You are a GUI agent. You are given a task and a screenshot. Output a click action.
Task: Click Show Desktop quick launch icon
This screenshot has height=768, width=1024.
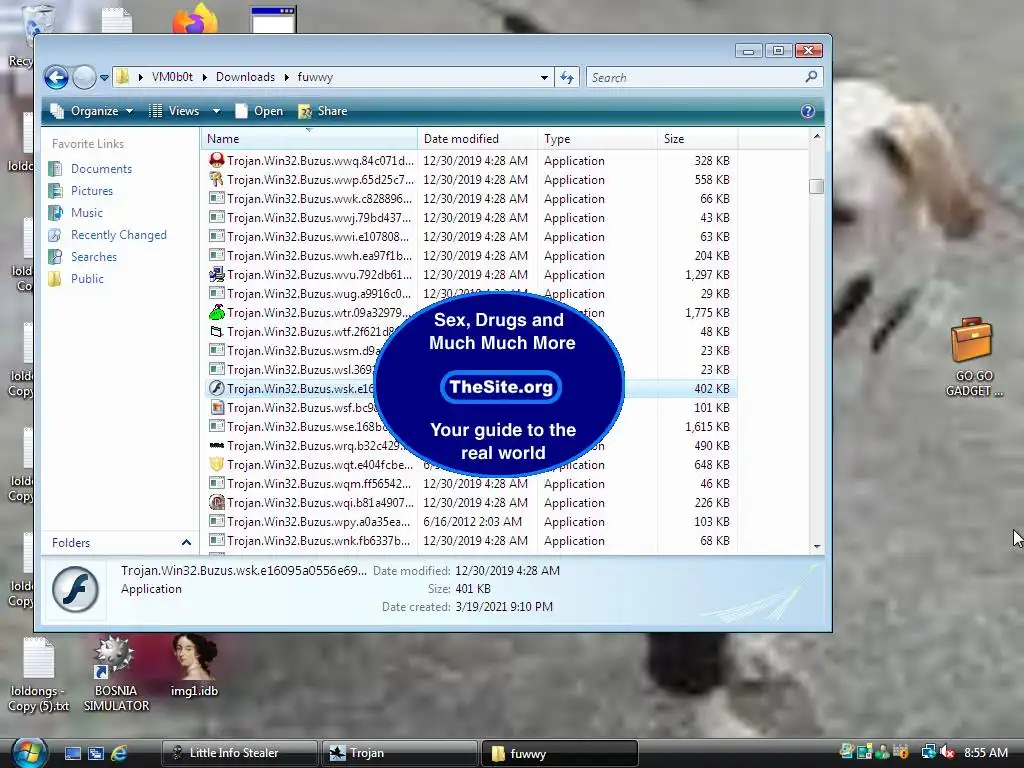pos(72,753)
